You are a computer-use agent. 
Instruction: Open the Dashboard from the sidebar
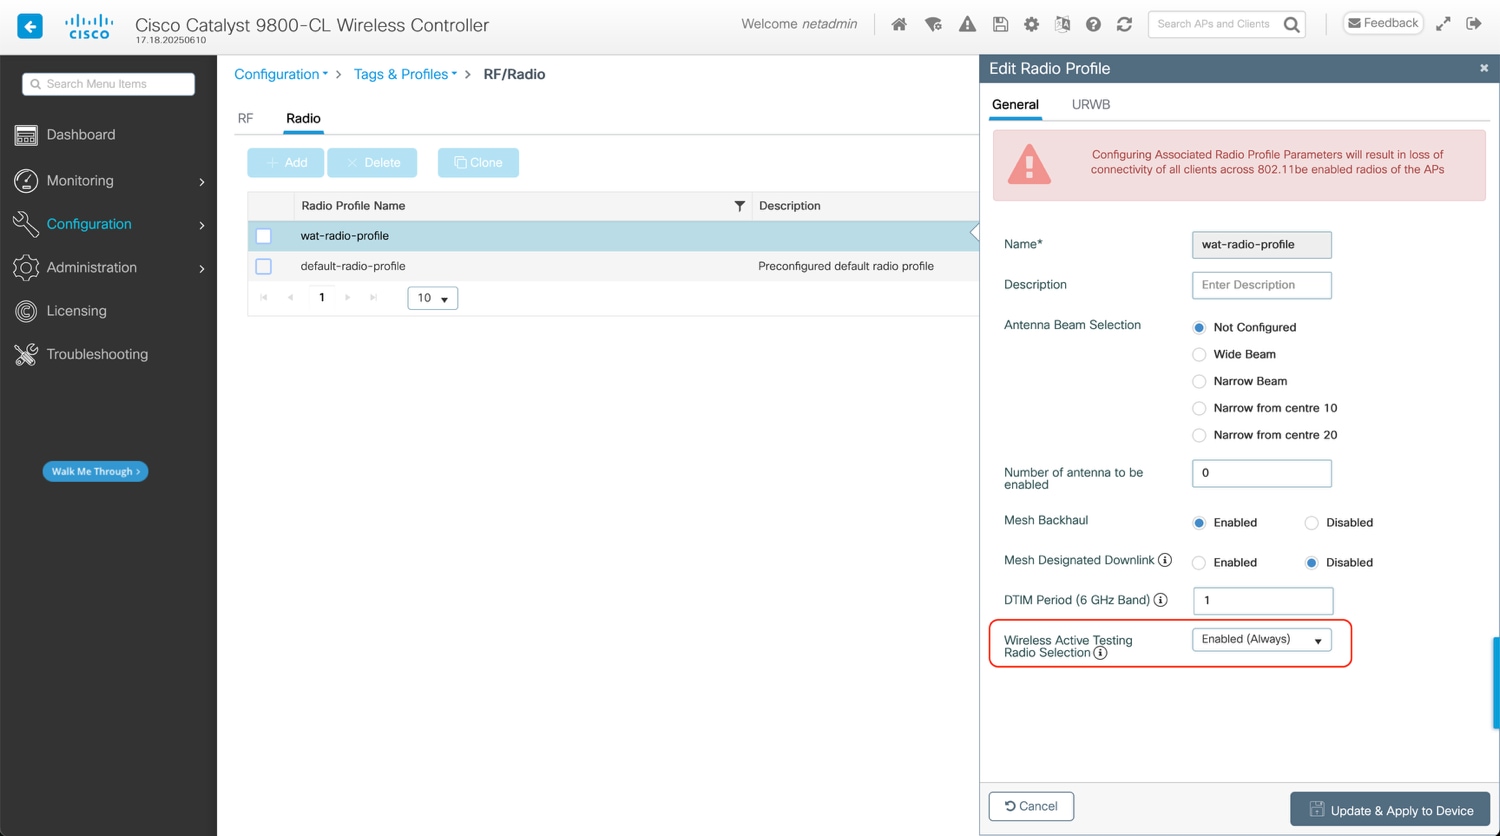[81, 134]
